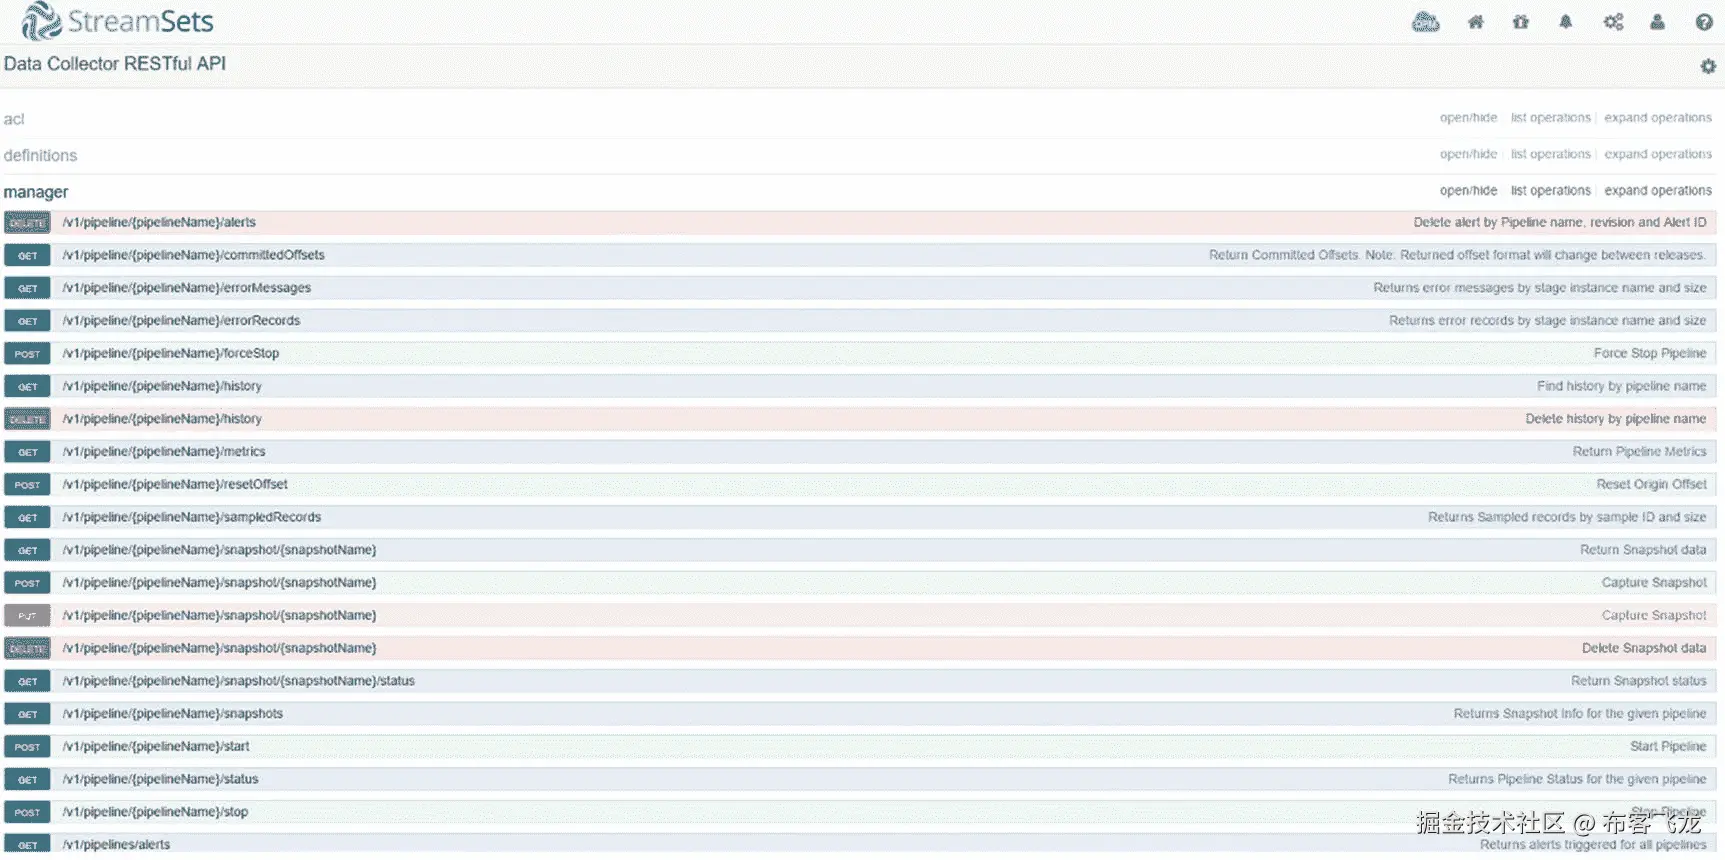Click the GET badge for errorRecords
Screen dimensions: 1725x860
[x=27, y=321]
